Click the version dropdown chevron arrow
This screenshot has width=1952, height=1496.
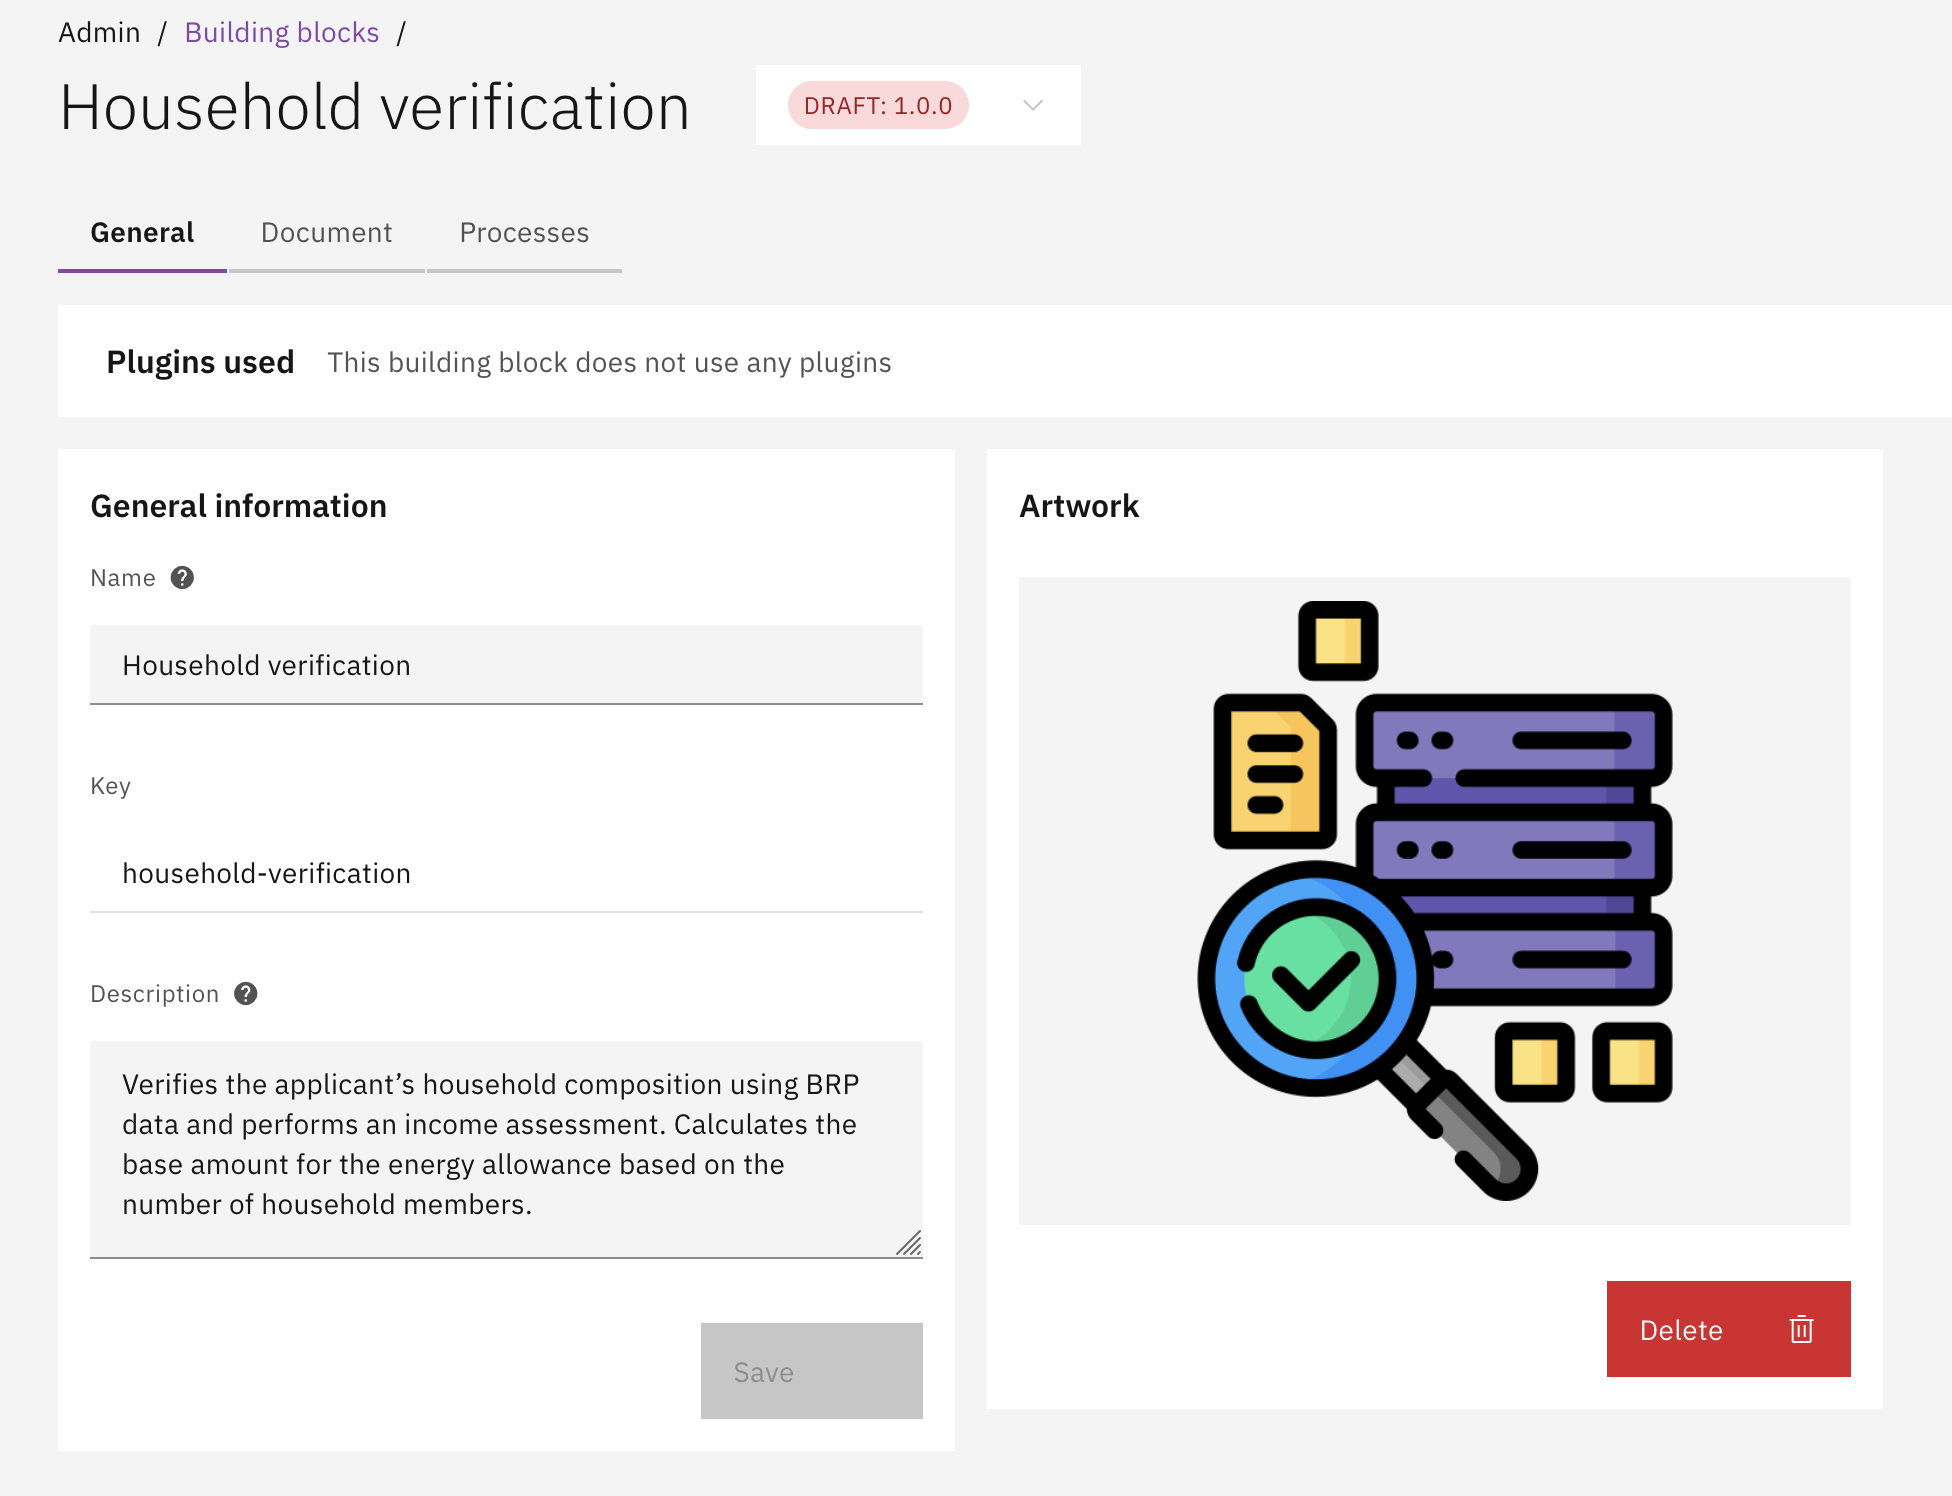coord(1033,106)
